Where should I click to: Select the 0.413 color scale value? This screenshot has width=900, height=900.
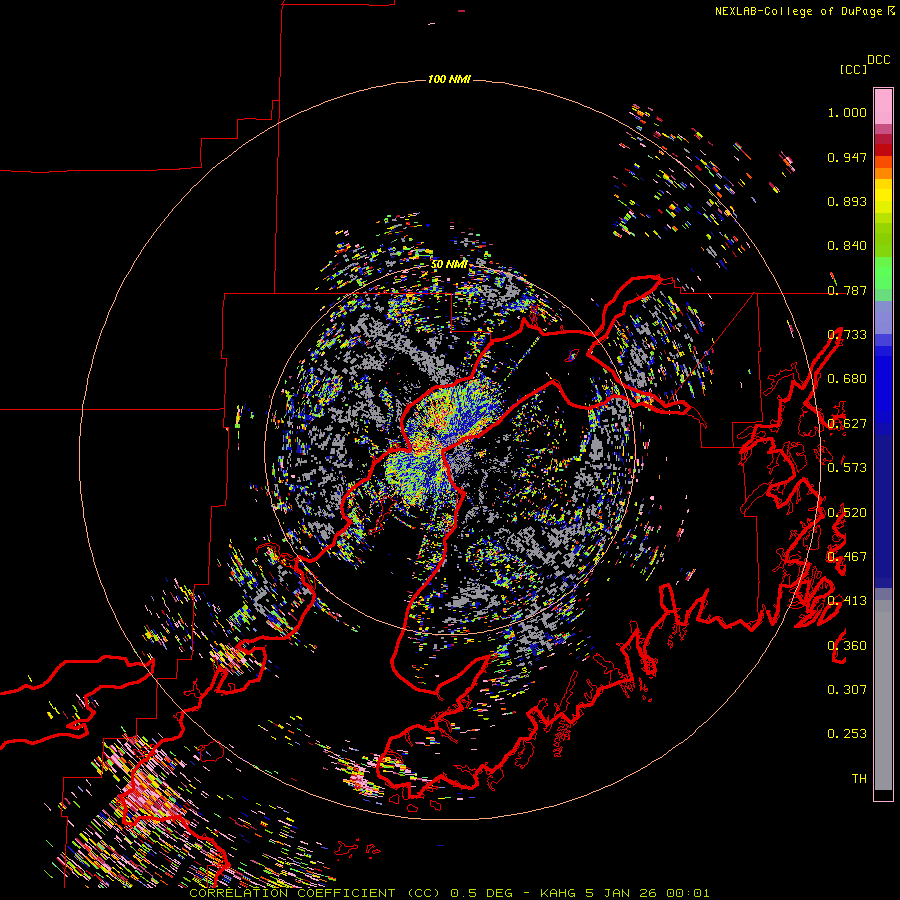click(847, 601)
